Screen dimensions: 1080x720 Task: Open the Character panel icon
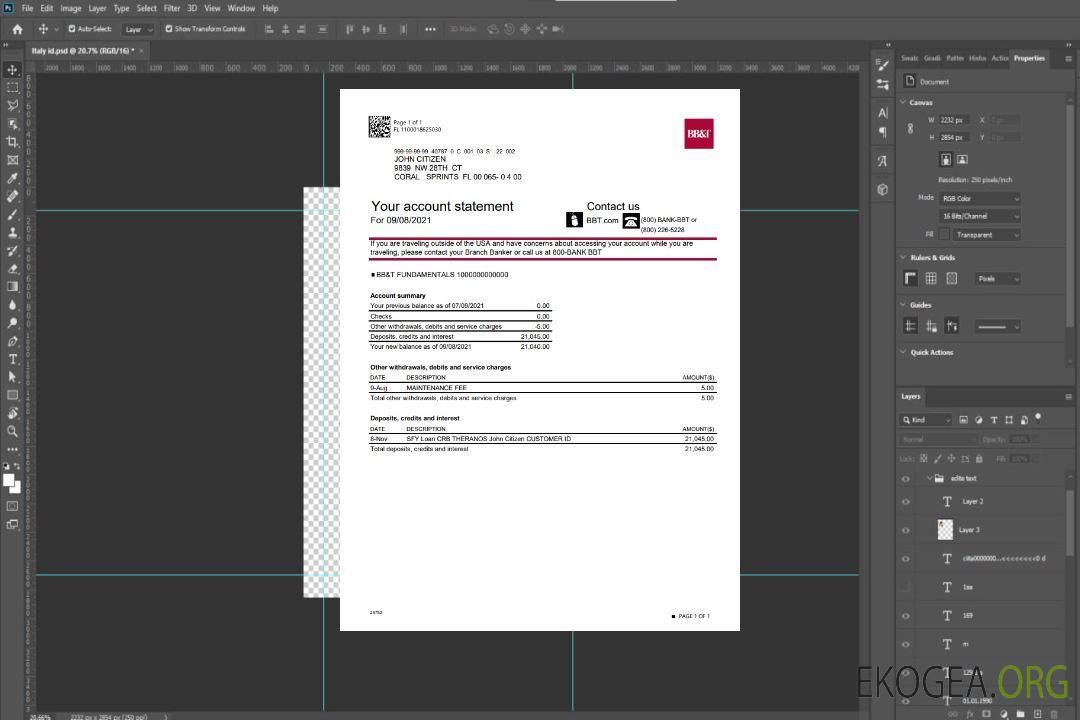point(883,113)
